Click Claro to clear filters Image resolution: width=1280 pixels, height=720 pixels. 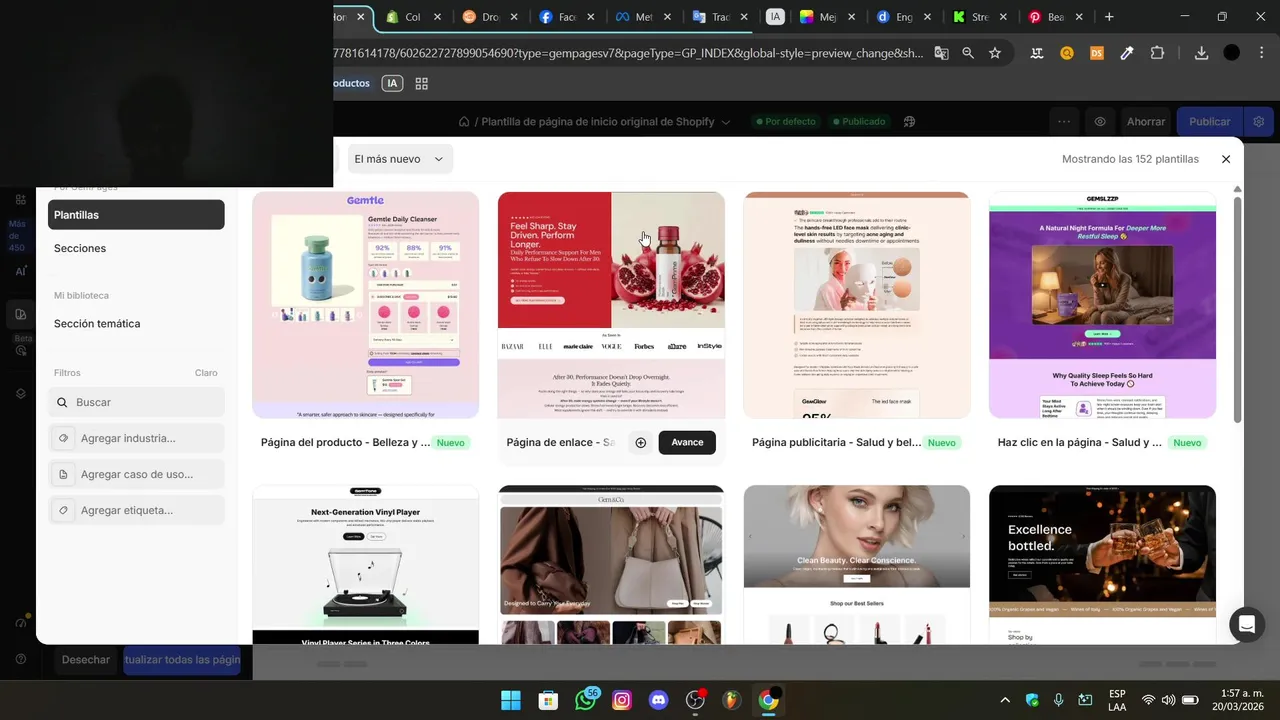pyautogui.click(x=206, y=373)
